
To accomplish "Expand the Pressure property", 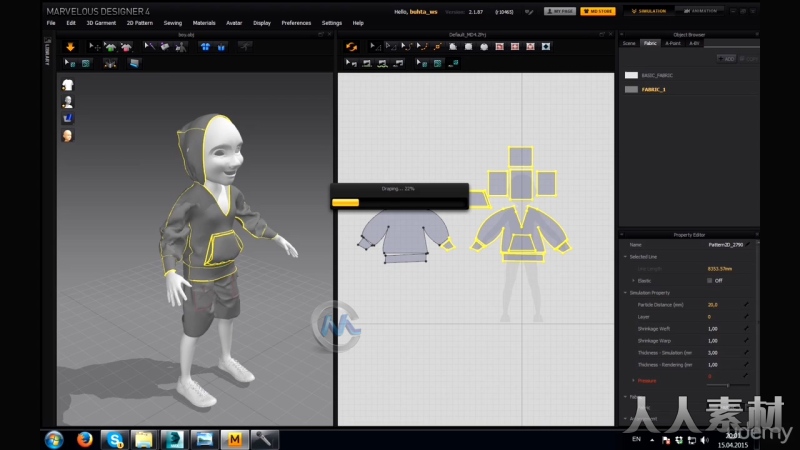I will (634, 381).
